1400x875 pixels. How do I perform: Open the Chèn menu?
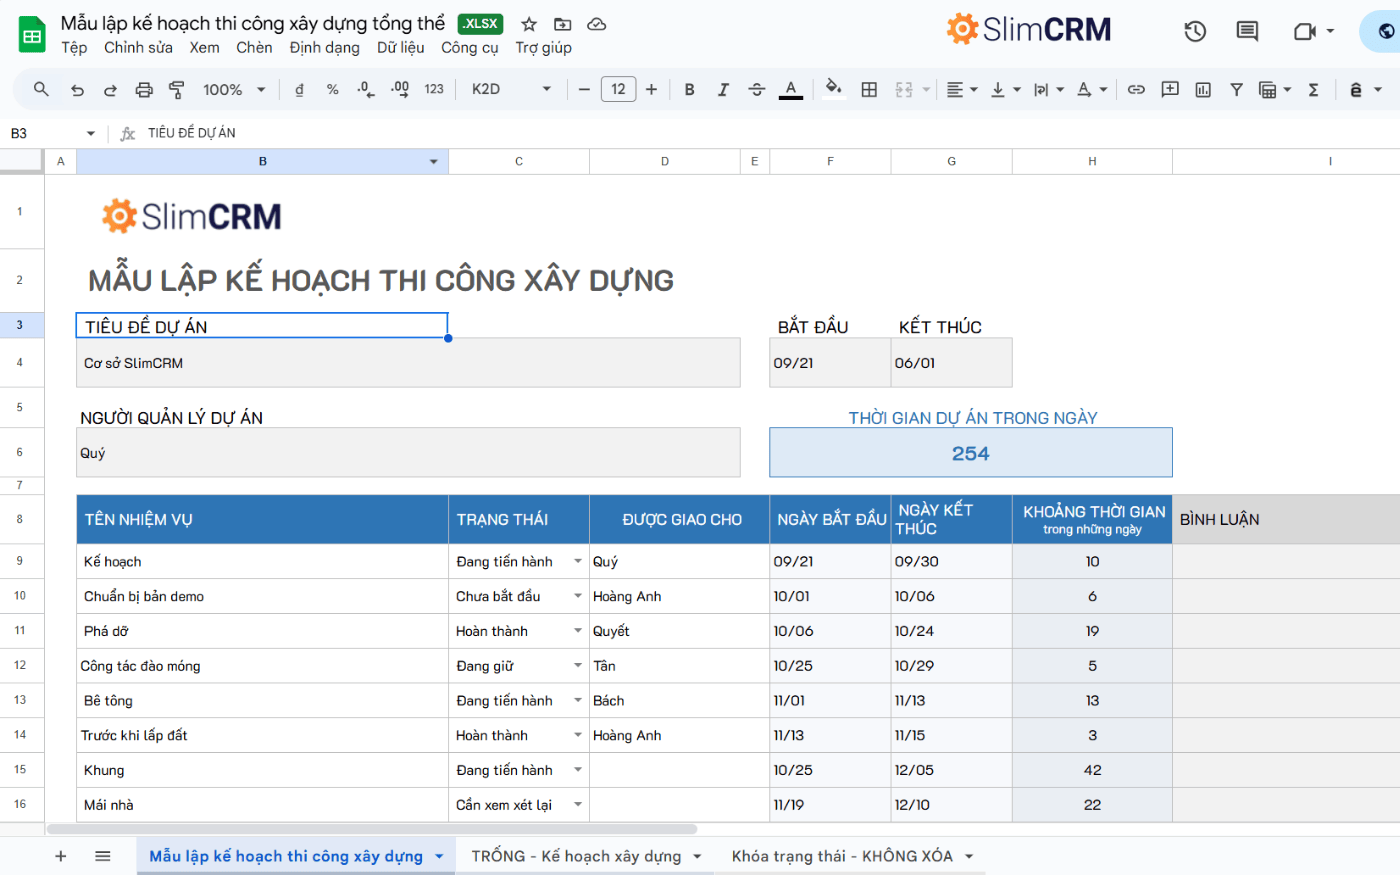(x=254, y=47)
